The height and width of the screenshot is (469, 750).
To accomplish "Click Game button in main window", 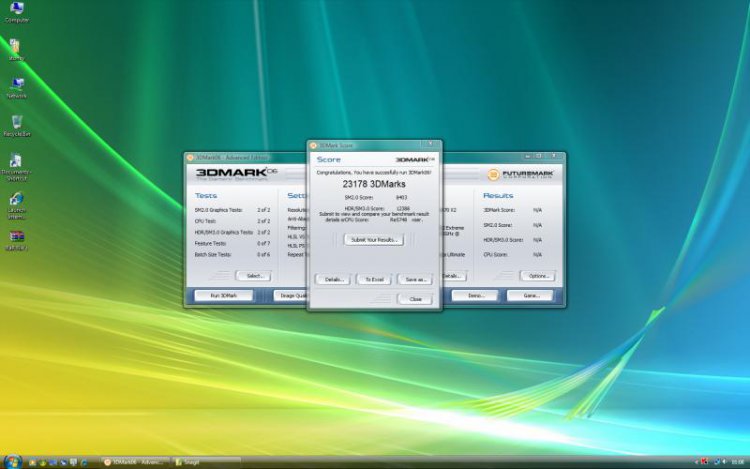I will pyautogui.click(x=530, y=295).
